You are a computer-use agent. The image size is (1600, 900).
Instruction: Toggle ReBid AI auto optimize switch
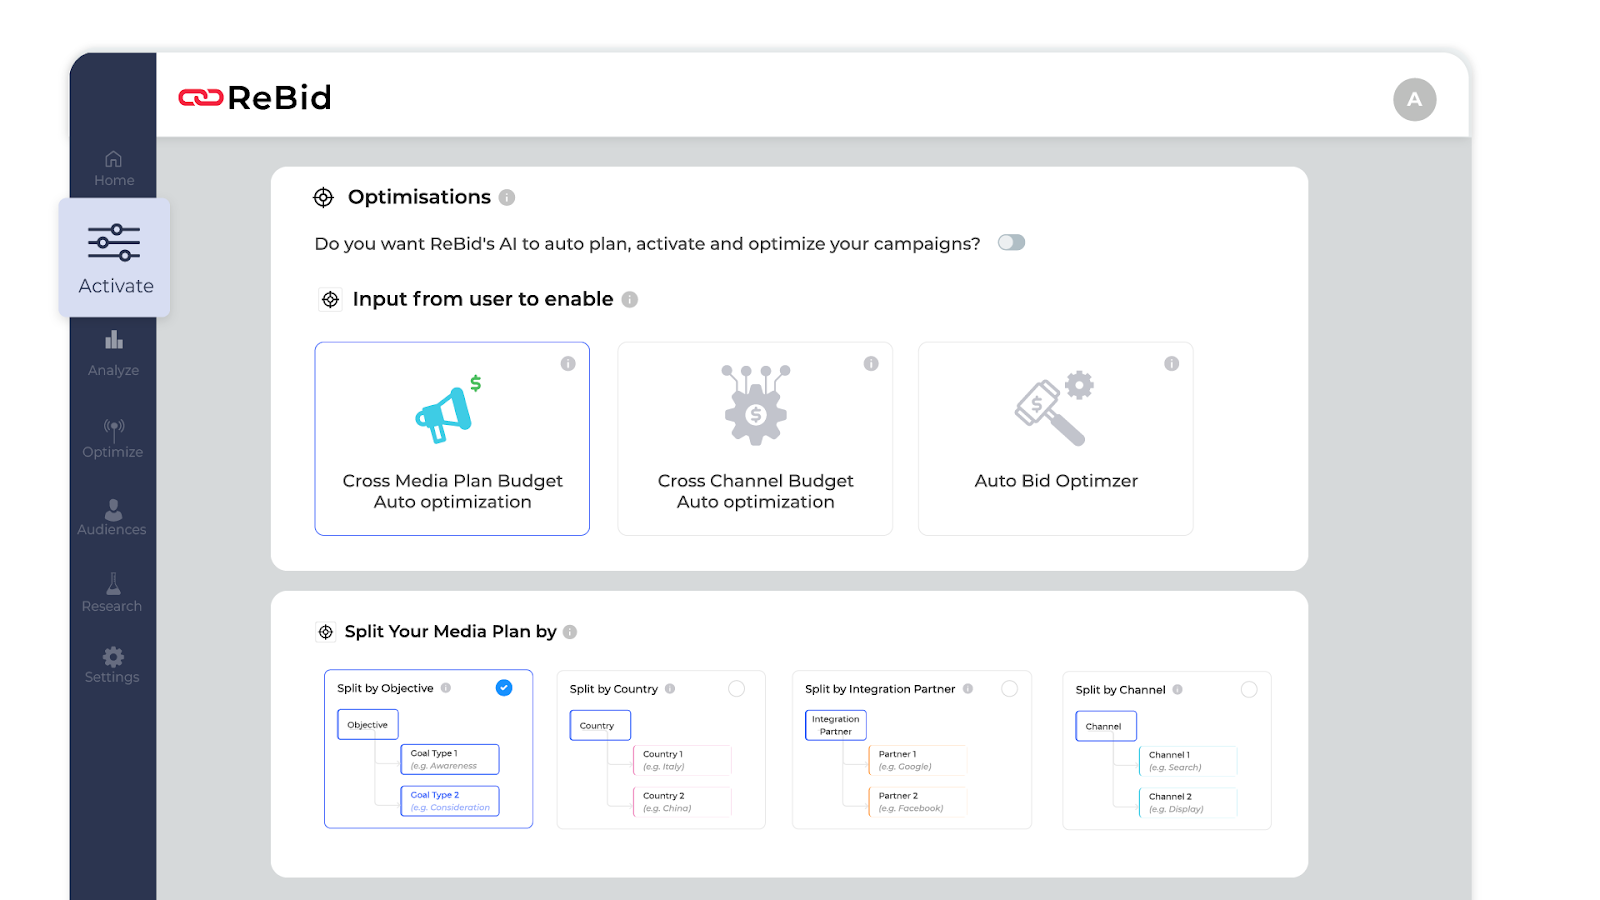click(1011, 243)
